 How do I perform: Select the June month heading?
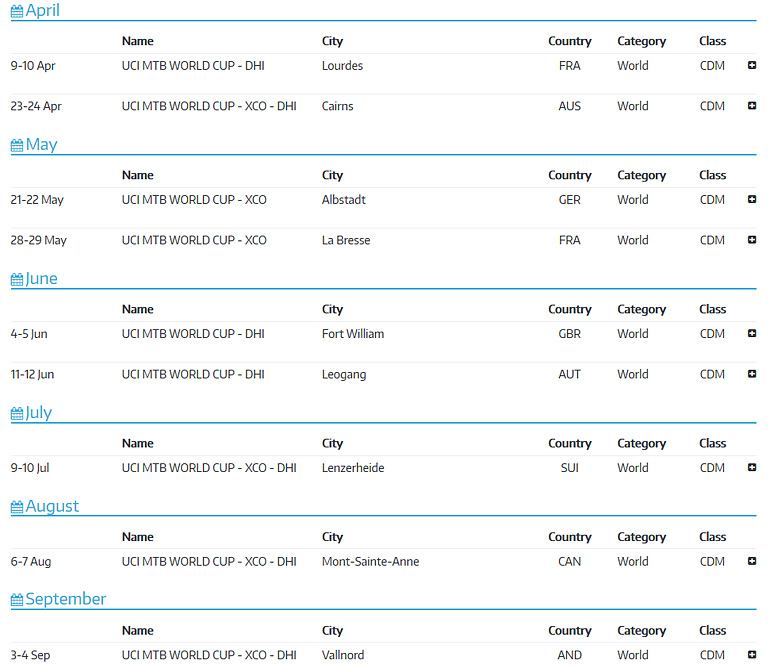coord(41,278)
